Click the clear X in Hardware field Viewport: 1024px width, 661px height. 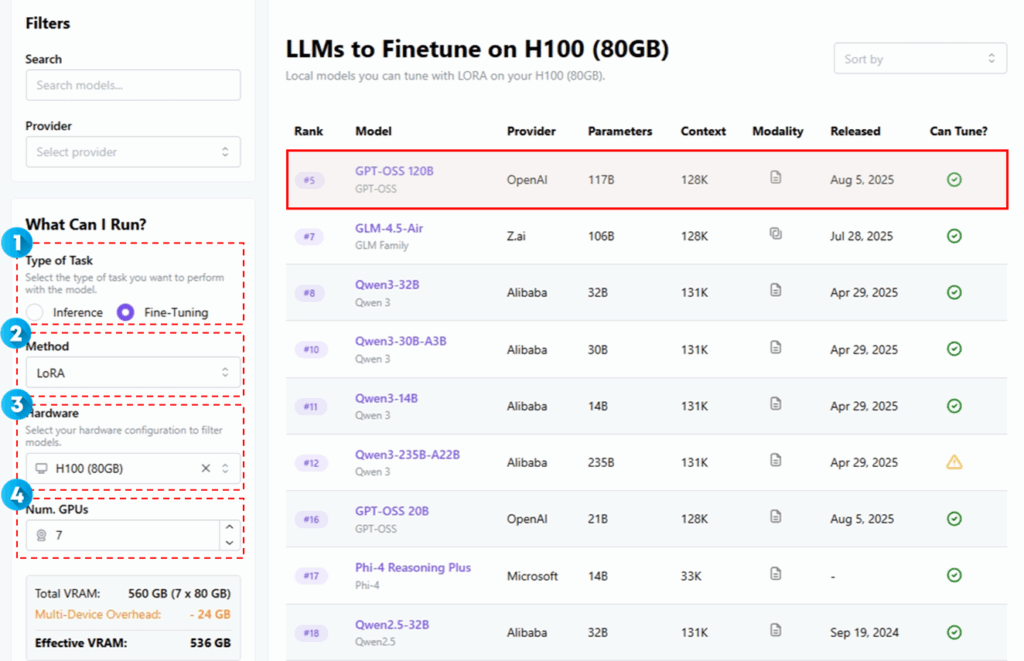coord(206,468)
